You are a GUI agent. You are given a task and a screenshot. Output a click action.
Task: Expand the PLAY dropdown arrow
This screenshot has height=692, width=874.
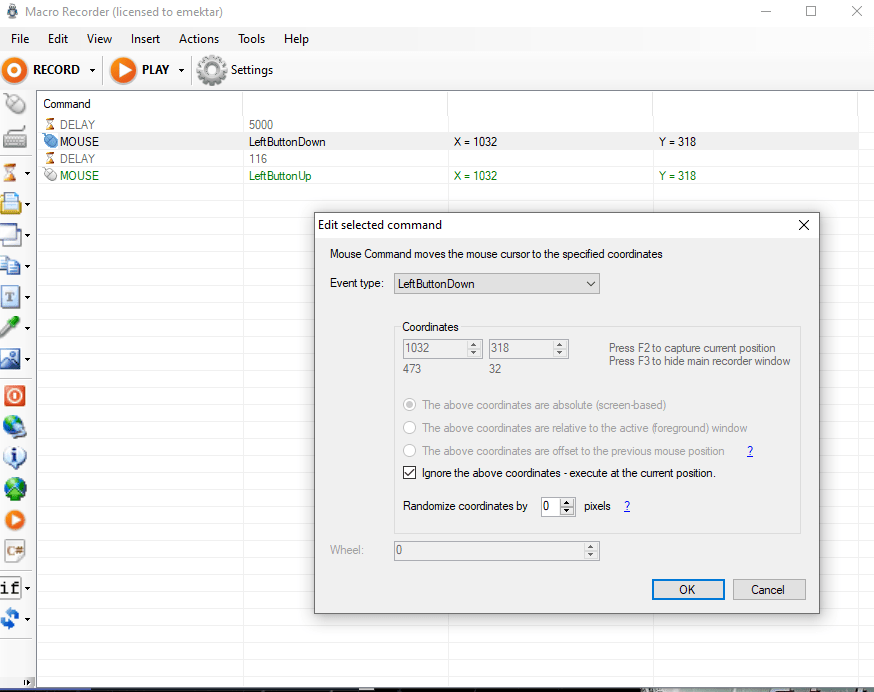tap(181, 70)
